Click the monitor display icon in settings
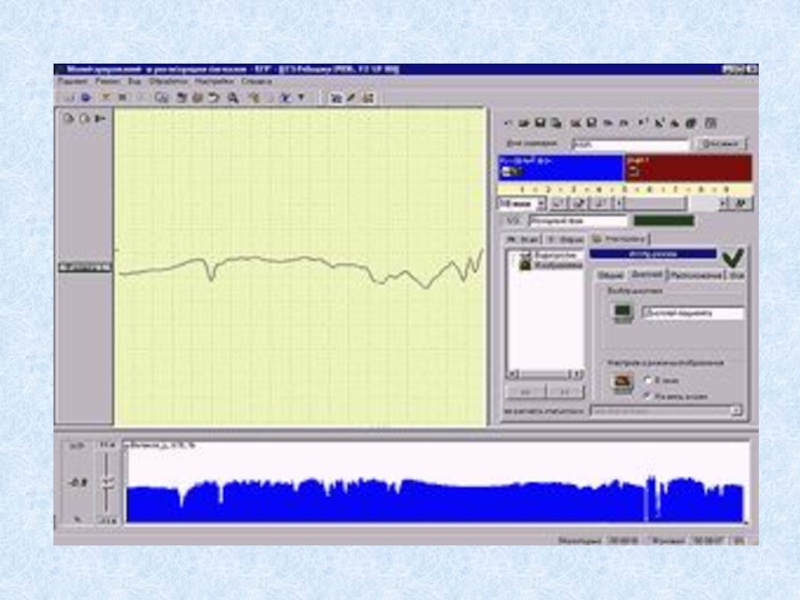 621,314
